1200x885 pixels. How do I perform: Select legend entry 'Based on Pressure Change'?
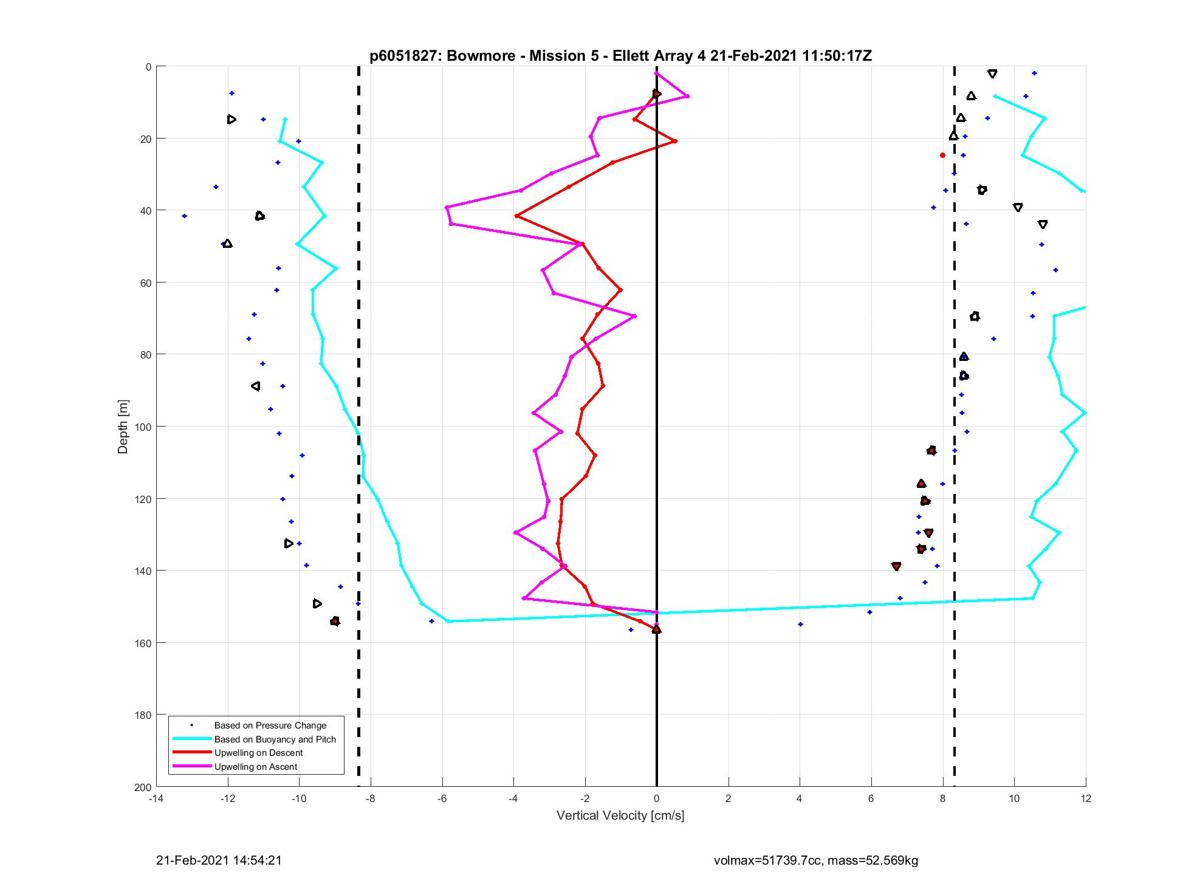click(270, 725)
